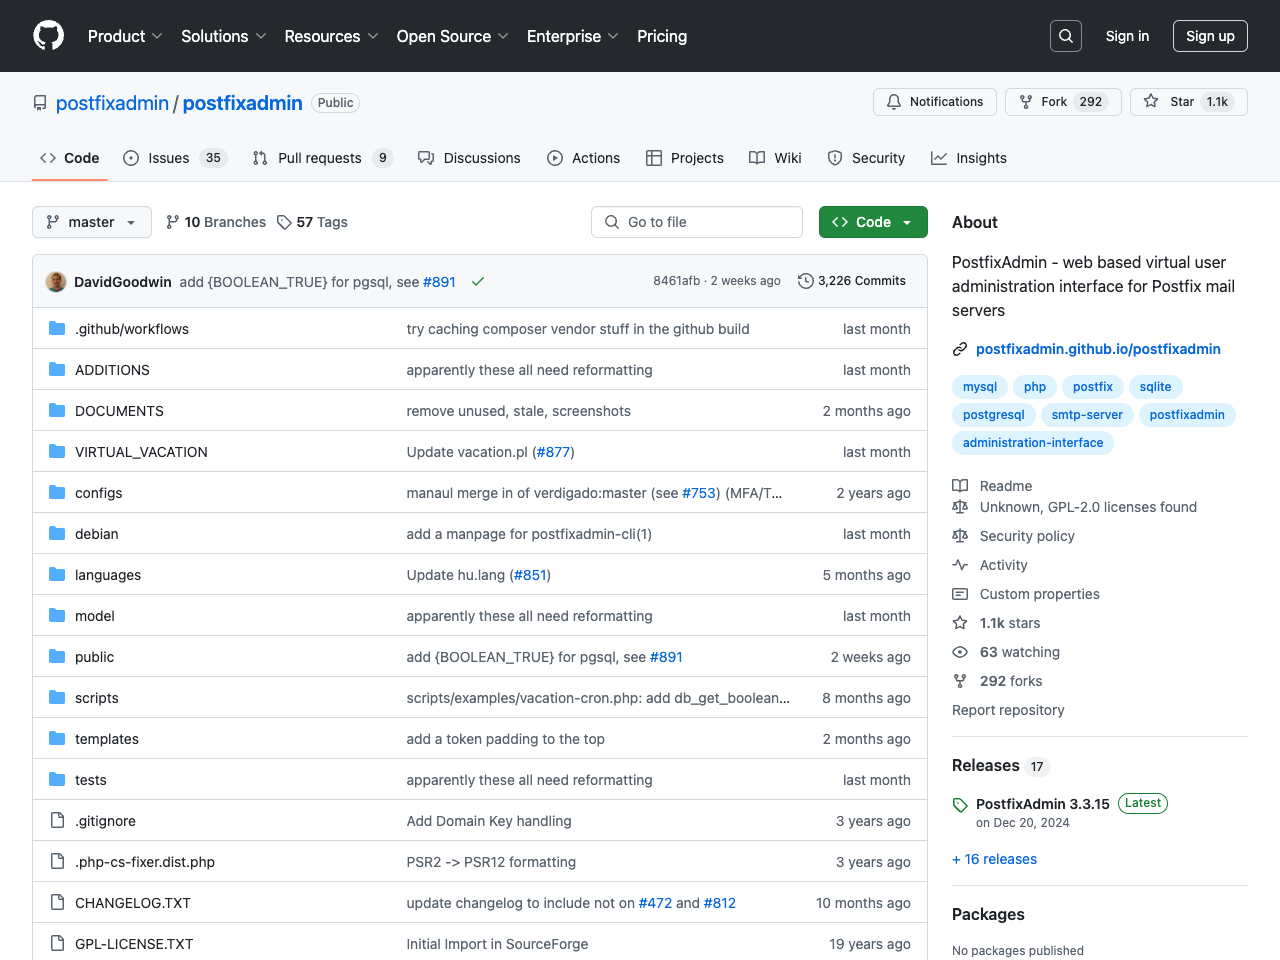Click the Pricing link

pyautogui.click(x=662, y=36)
